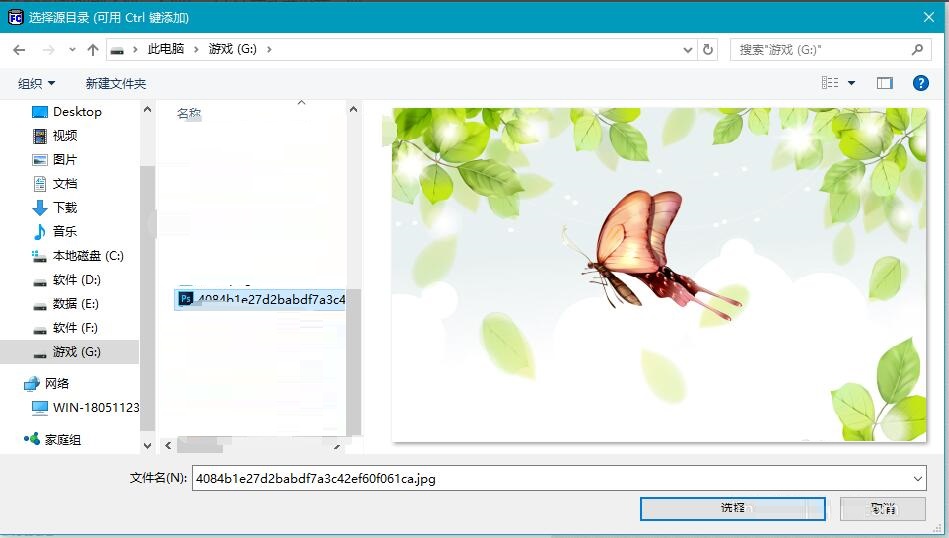This screenshot has width=949, height=538.
Task: Click the forward navigation arrow
Action: (x=48, y=50)
